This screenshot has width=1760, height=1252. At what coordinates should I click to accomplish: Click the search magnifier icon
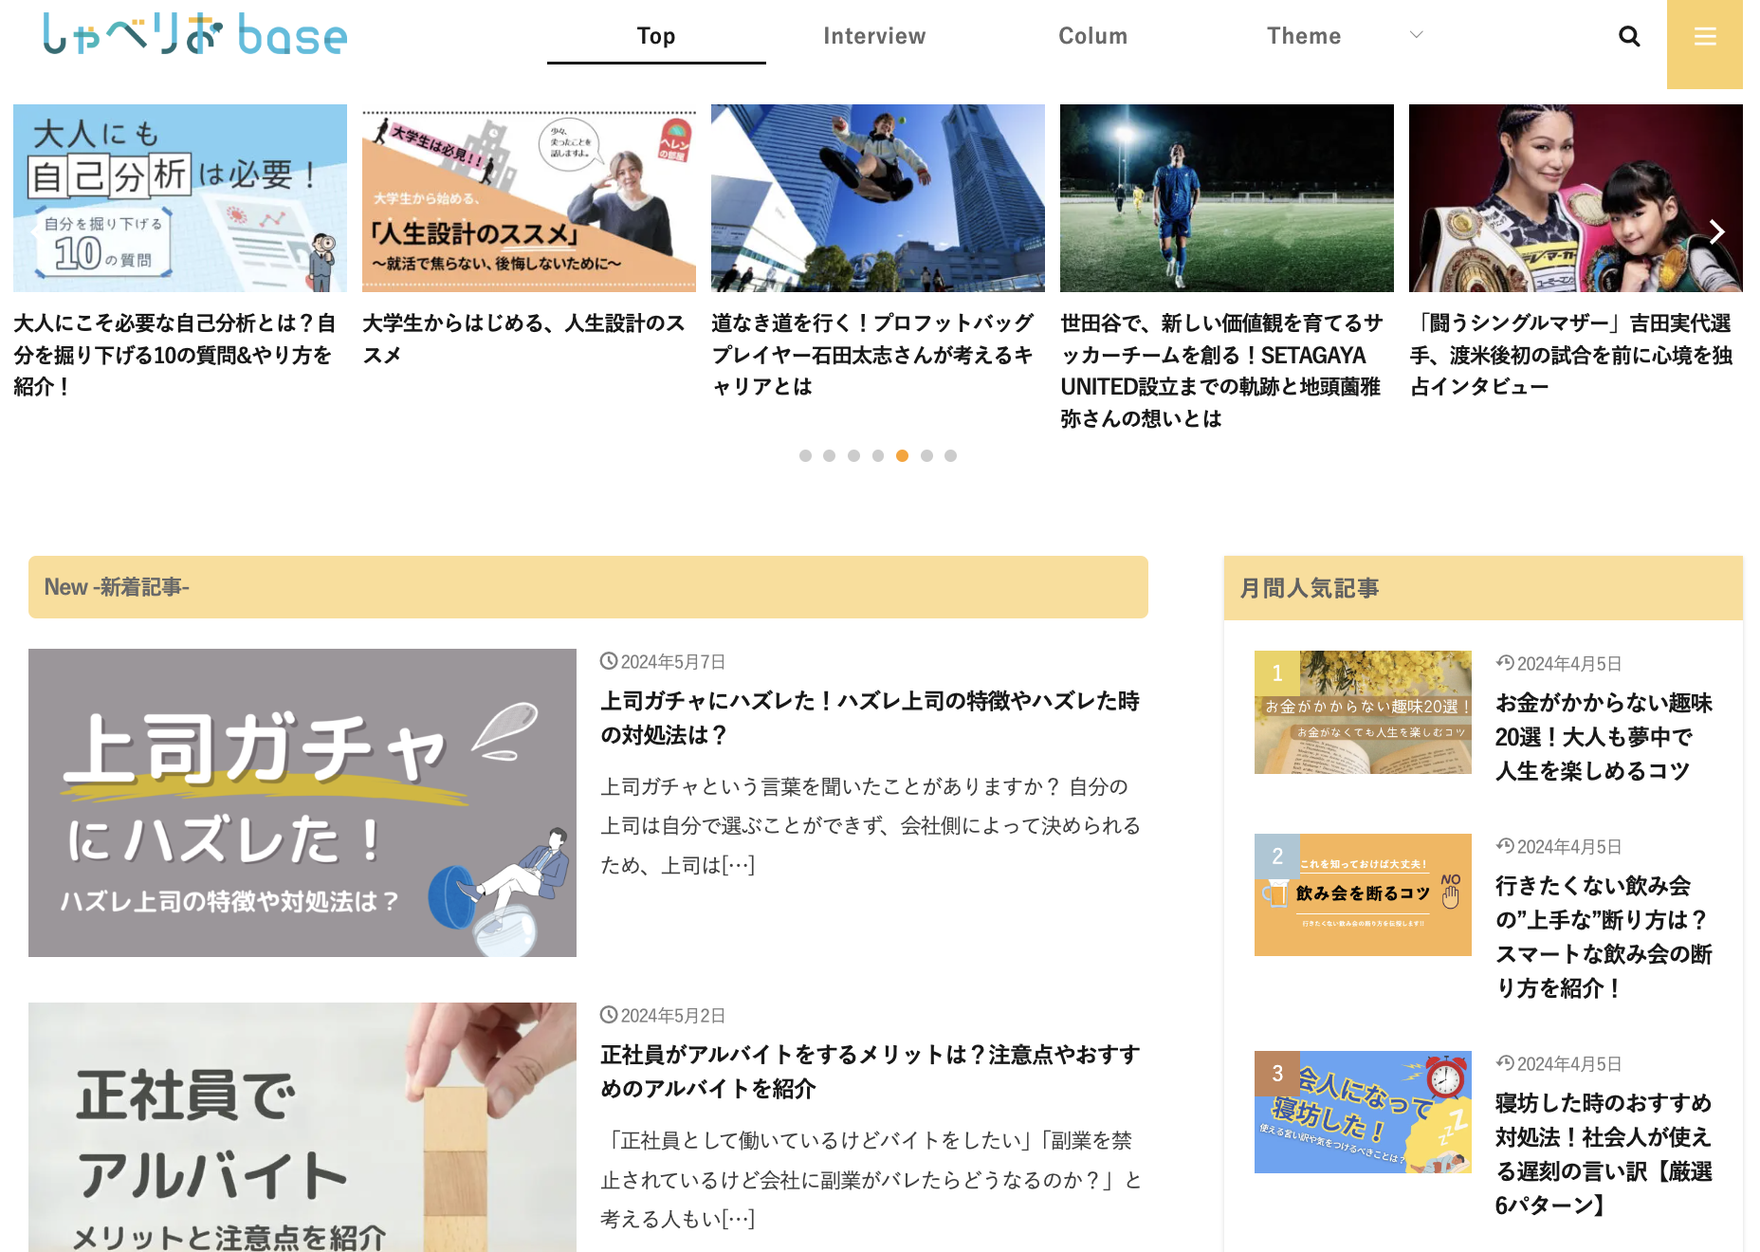point(1628,37)
